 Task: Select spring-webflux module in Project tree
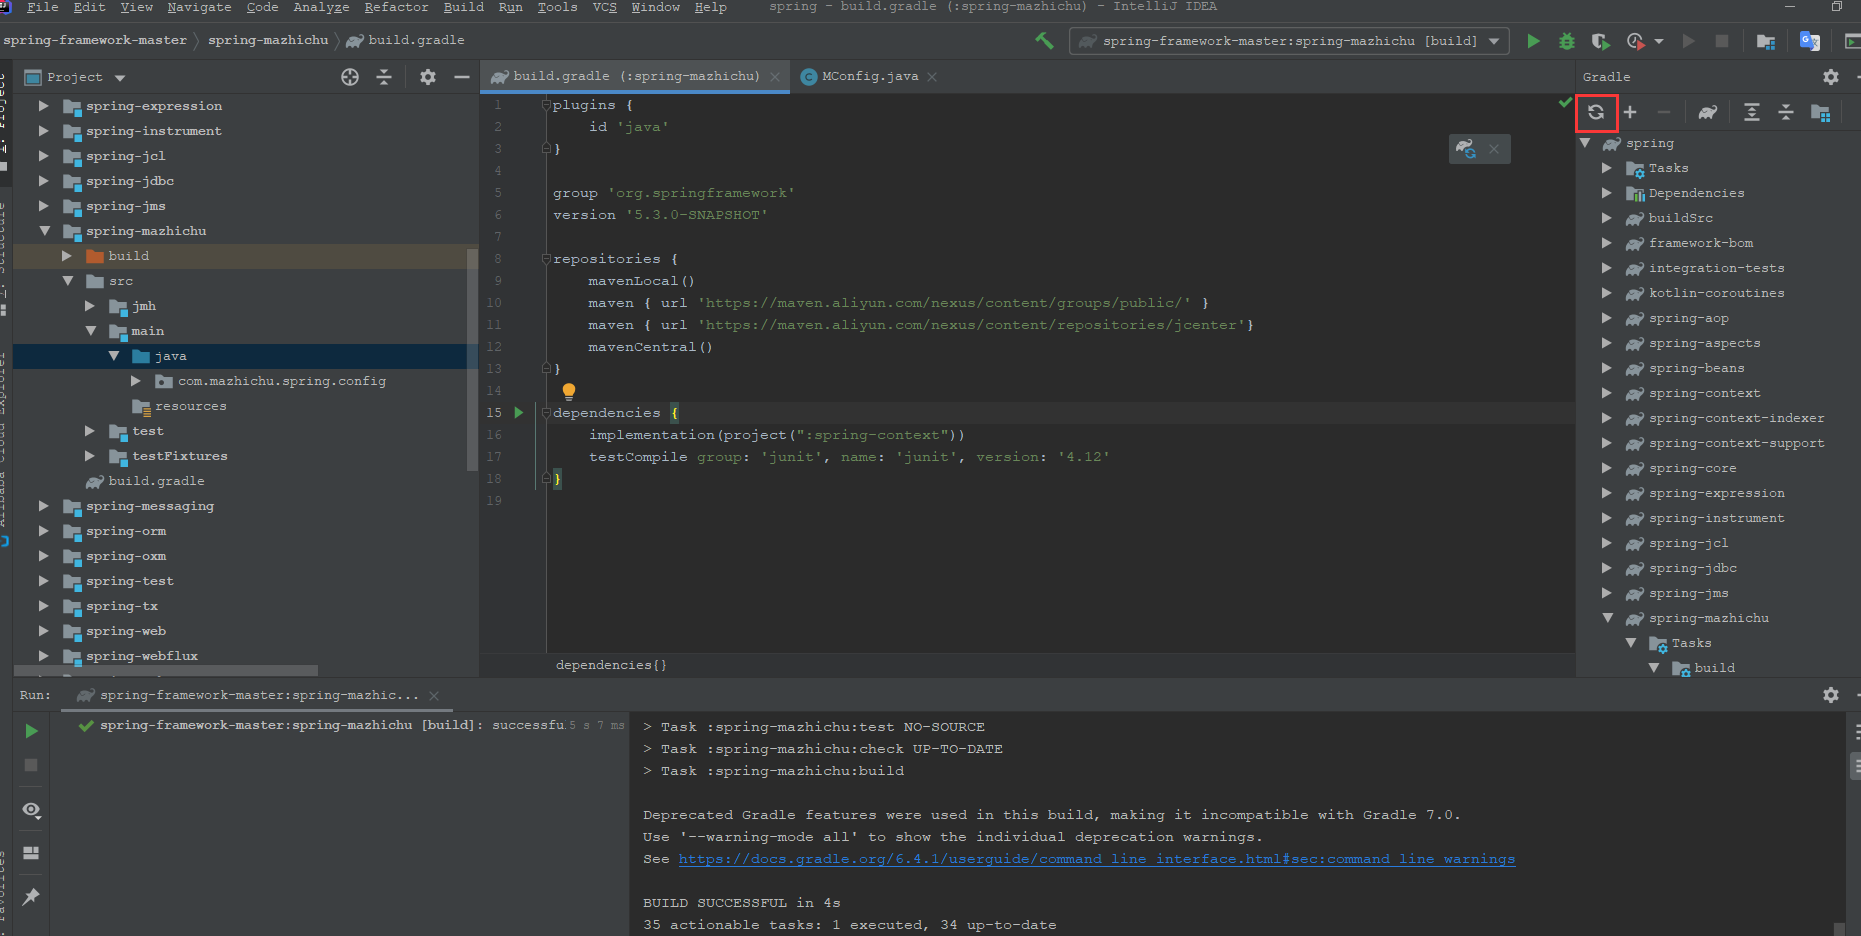click(x=141, y=656)
